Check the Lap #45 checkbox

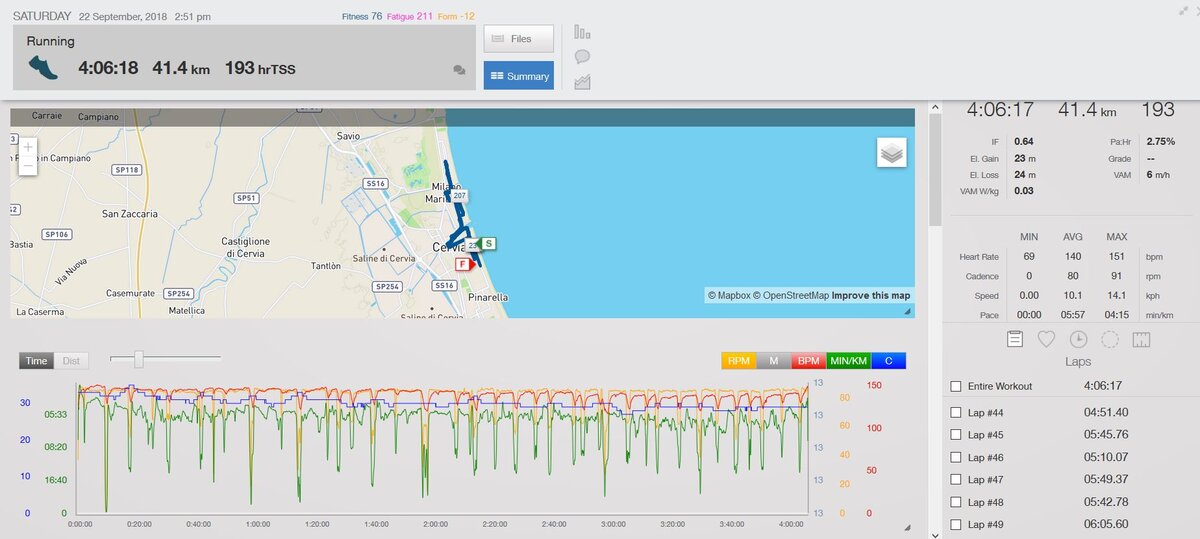(956, 435)
